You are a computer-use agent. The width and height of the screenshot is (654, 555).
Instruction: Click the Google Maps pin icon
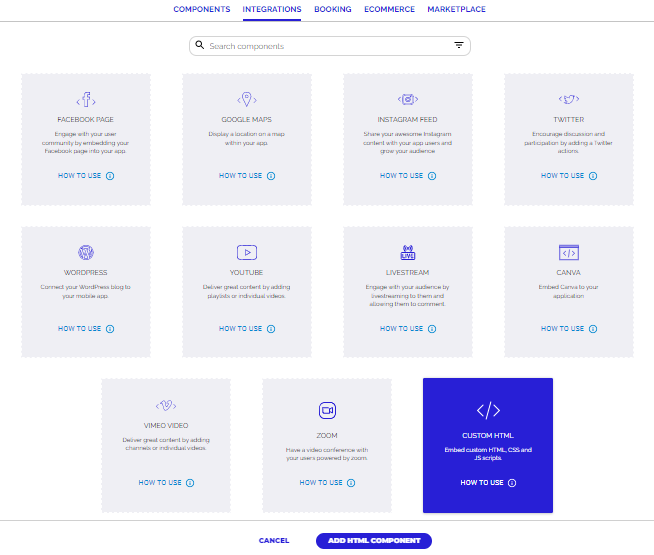pos(247,99)
